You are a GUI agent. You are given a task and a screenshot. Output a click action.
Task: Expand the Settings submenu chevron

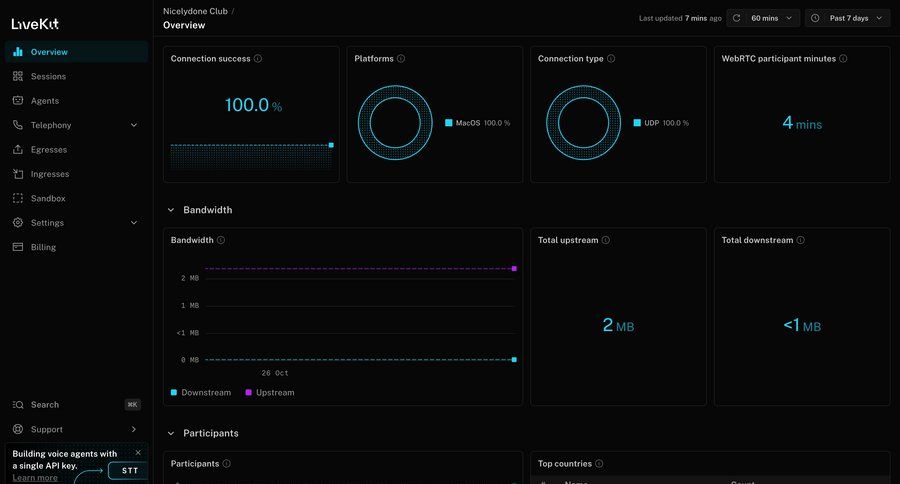(134, 223)
